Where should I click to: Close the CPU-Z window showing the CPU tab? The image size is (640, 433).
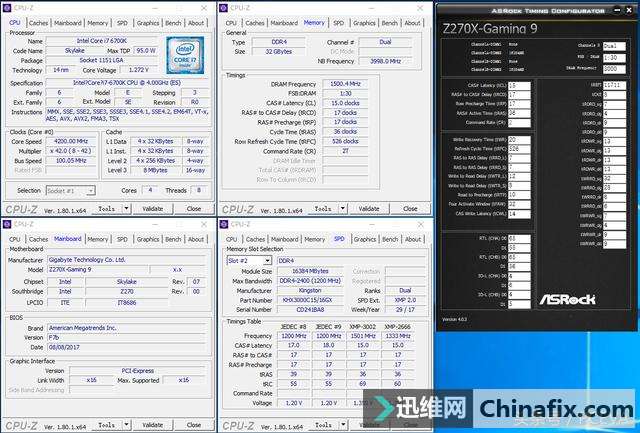point(204,8)
